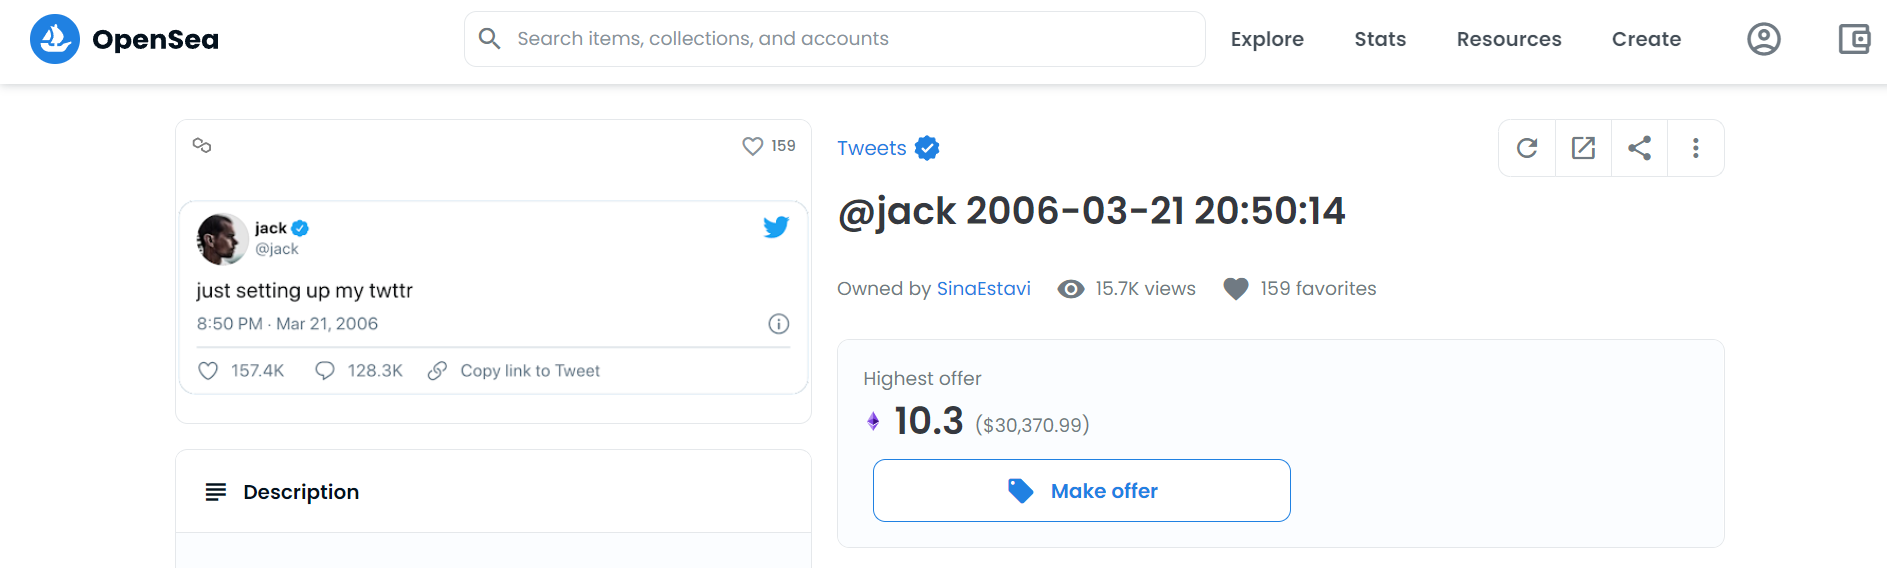Open the external link icon

(1583, 148)
